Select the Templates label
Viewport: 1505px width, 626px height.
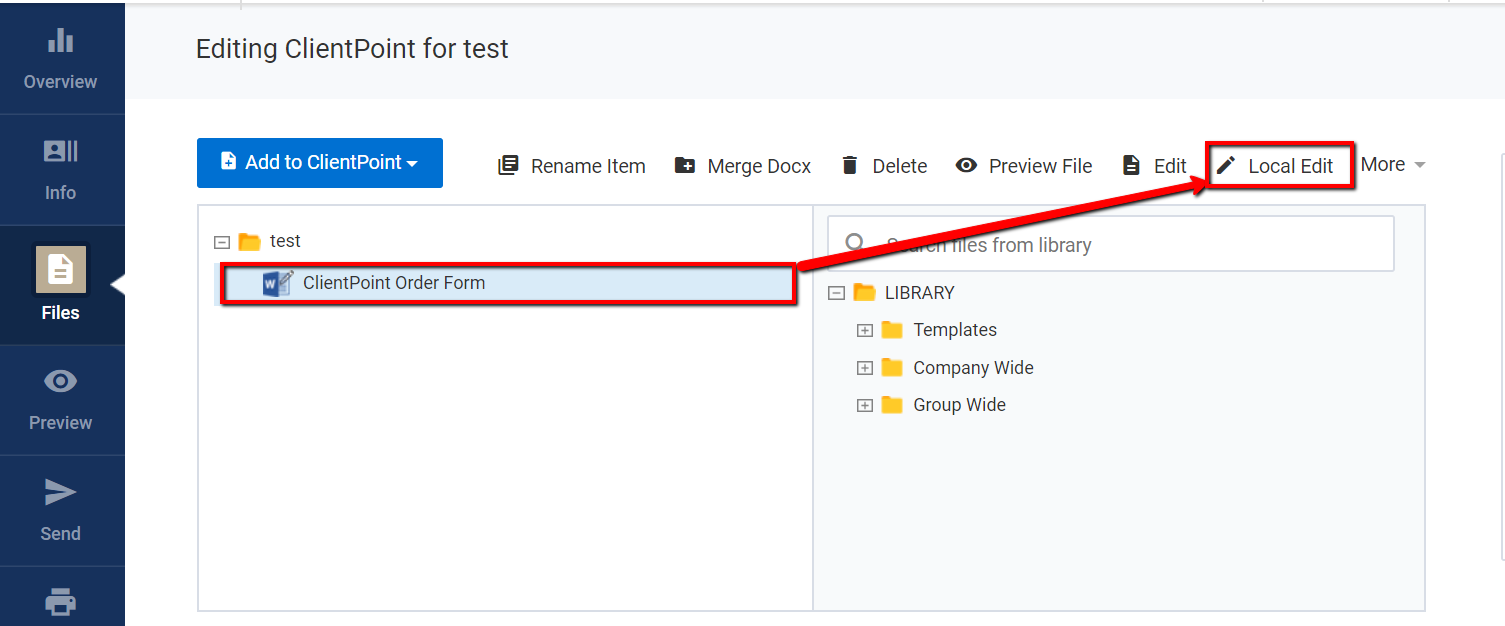[955, 330]
